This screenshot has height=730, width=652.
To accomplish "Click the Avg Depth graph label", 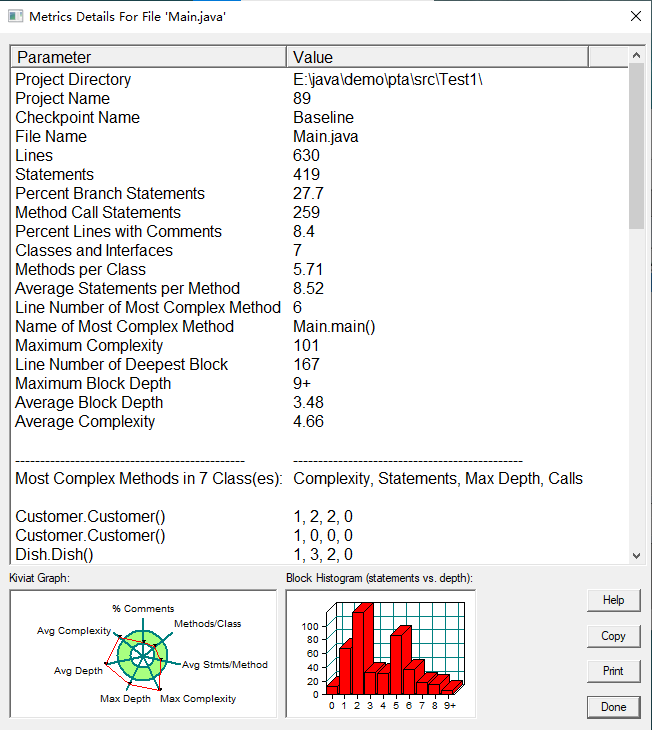I will pyautogui.click(x=78, y=671).
